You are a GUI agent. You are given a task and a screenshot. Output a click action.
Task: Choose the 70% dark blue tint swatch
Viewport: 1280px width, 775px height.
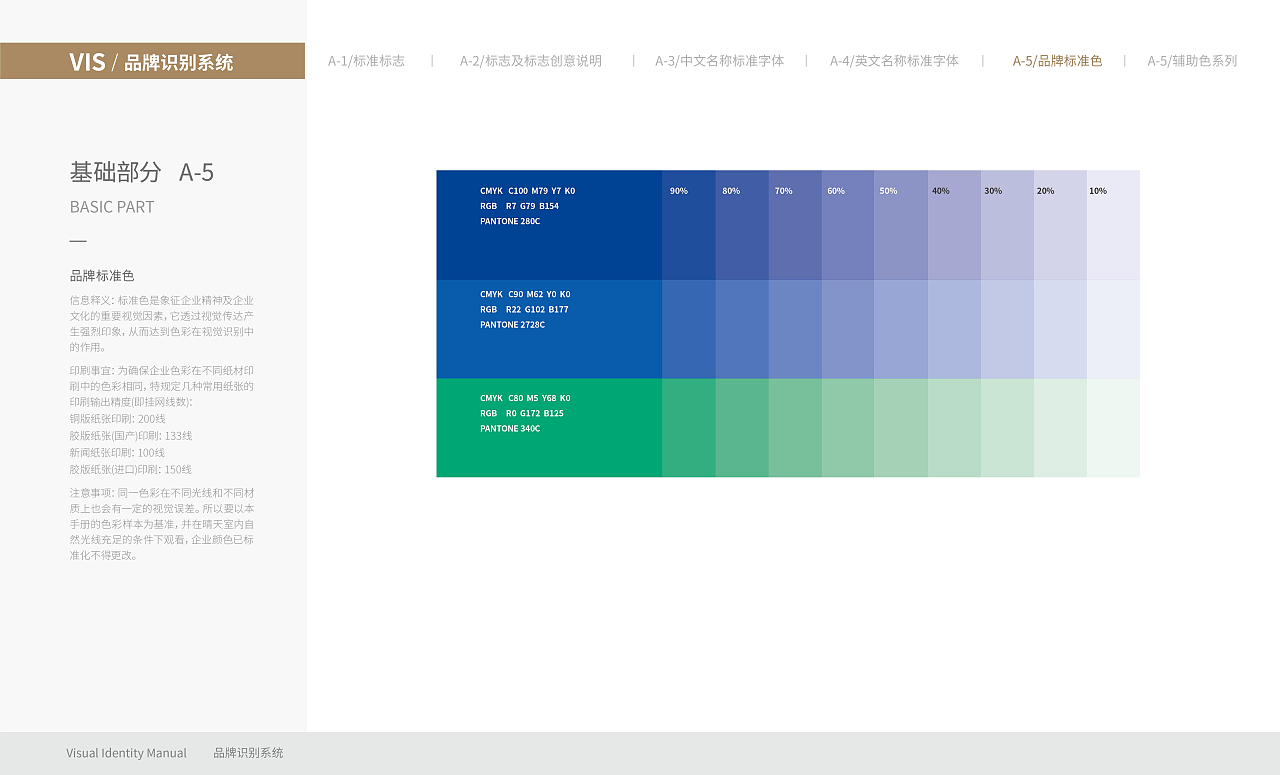[x=795, y=225]
